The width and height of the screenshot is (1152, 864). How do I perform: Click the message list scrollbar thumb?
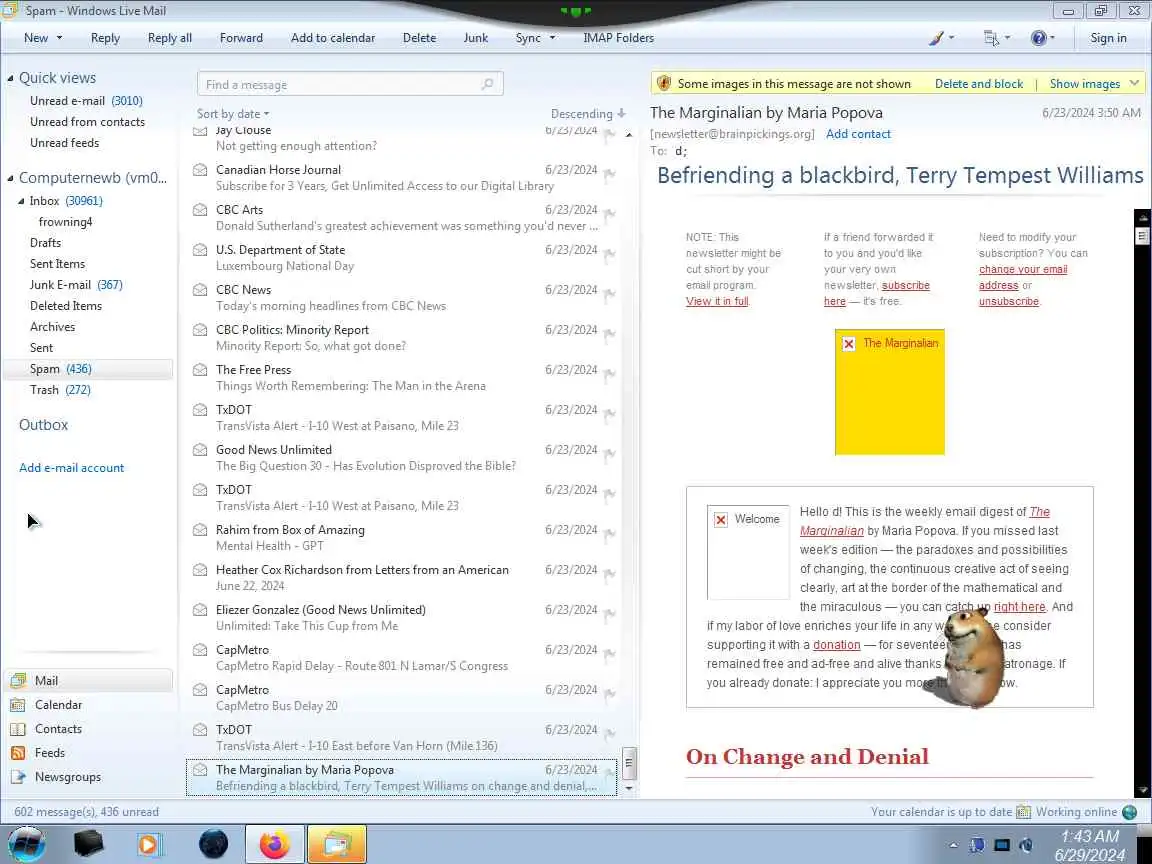click(629, 763)
